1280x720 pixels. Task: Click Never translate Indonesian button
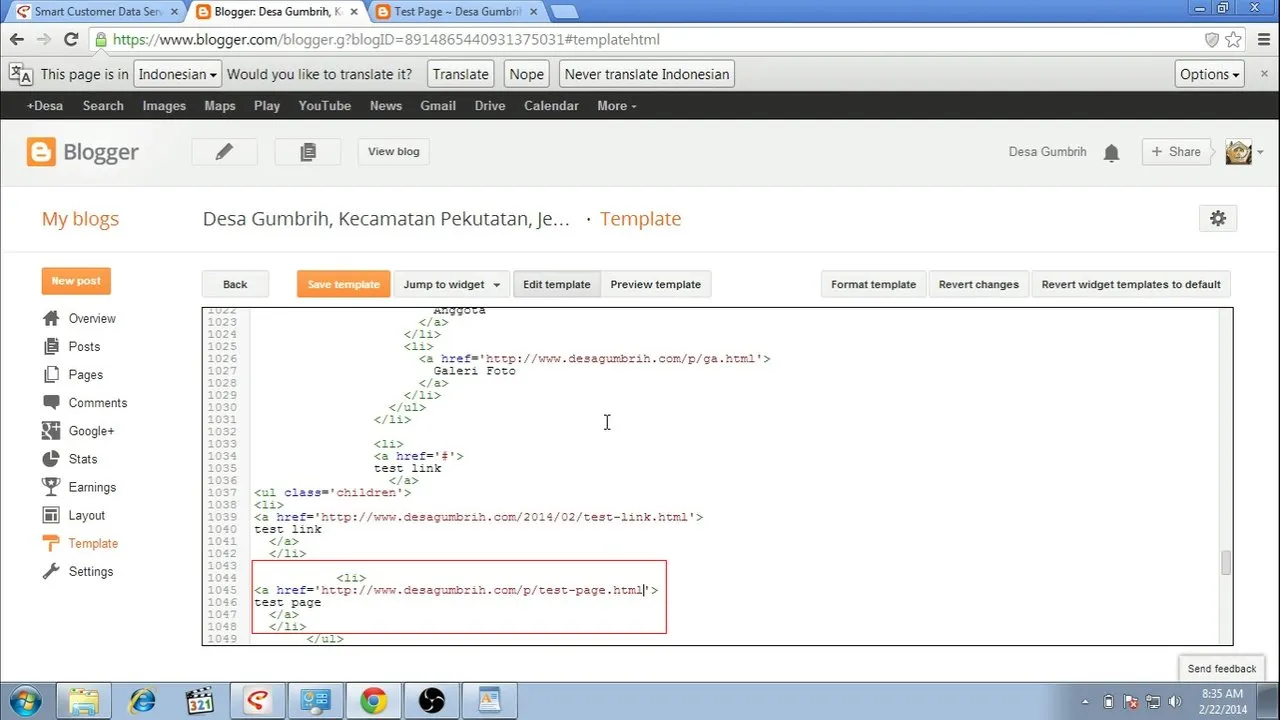click(x=647, y=74)
